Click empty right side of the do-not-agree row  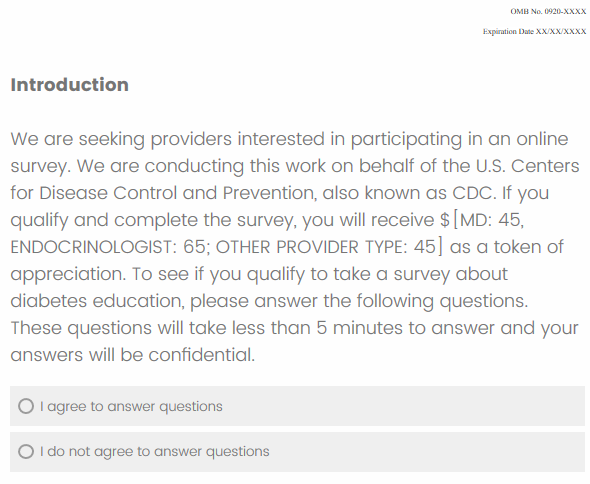pyautogui.click(x=452, y=452)
